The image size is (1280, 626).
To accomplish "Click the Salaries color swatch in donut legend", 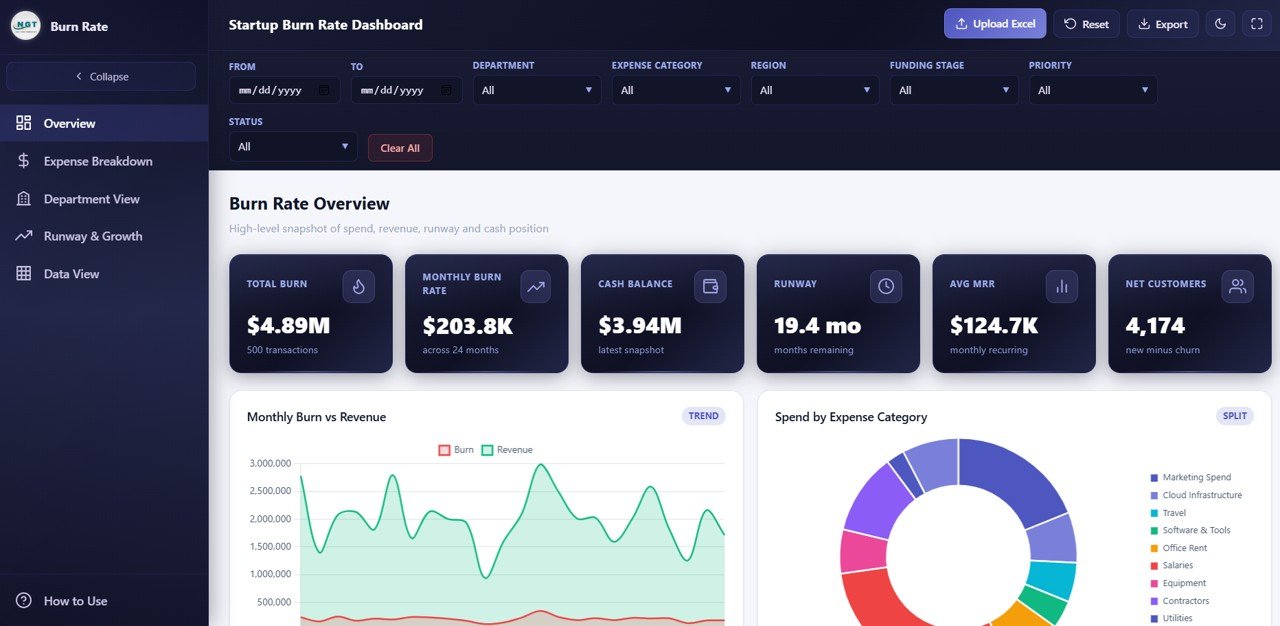I will point(1152,565).
